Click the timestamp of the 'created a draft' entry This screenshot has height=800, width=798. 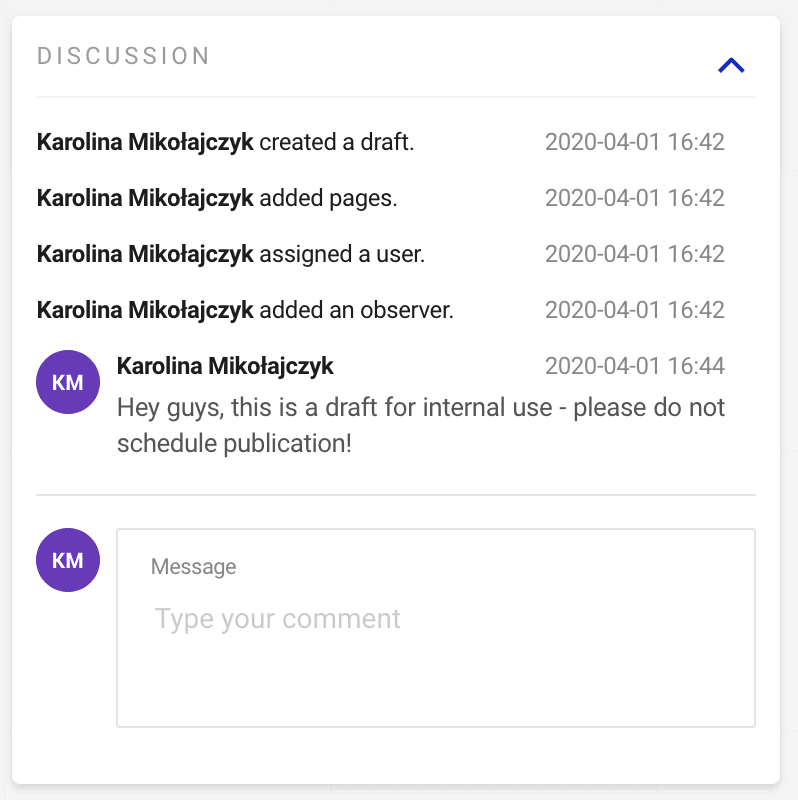pos(635,142)
